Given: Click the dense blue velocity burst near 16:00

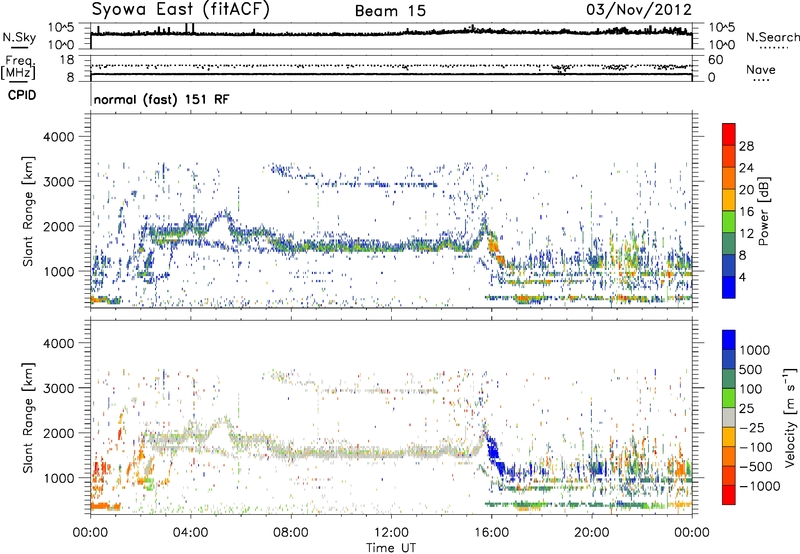Looking at the screenshot, I should point(495,454).
